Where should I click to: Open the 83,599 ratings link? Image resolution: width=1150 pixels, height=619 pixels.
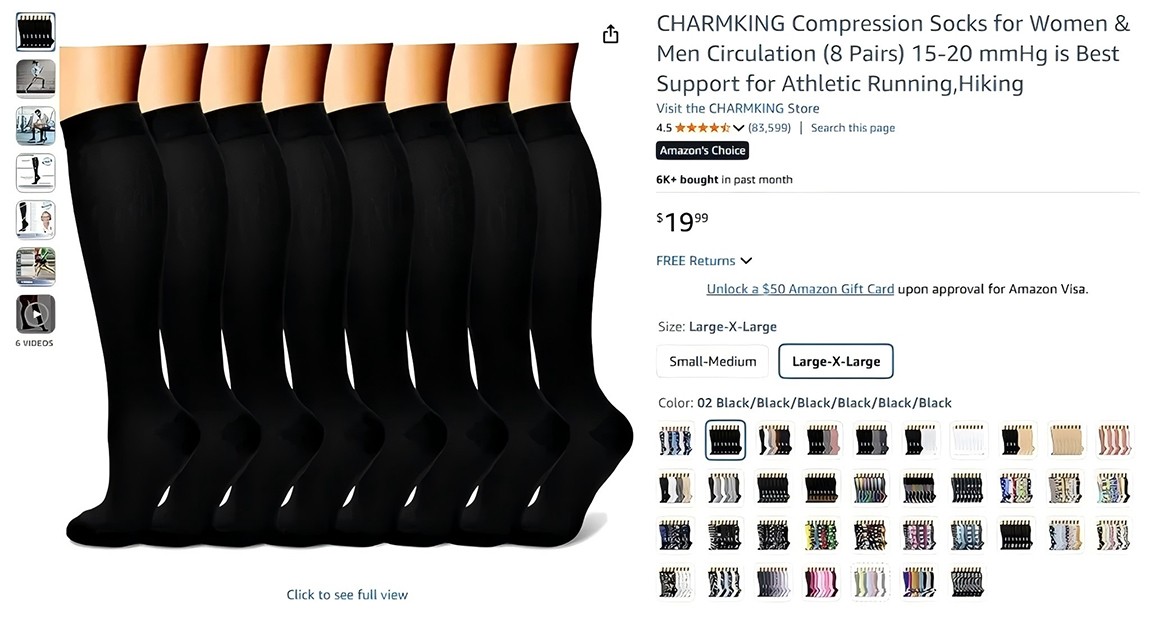pos(769,128)
